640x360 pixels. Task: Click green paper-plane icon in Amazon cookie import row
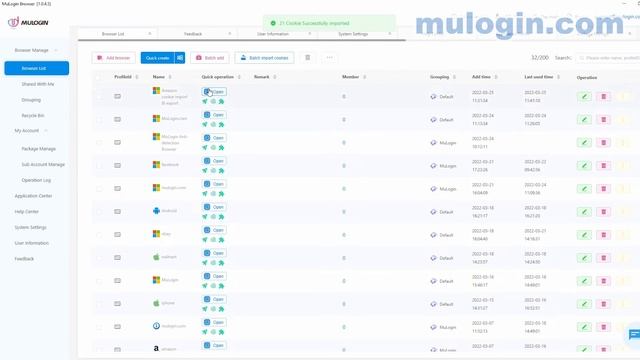pyautogui.click(x=205, y=101)
